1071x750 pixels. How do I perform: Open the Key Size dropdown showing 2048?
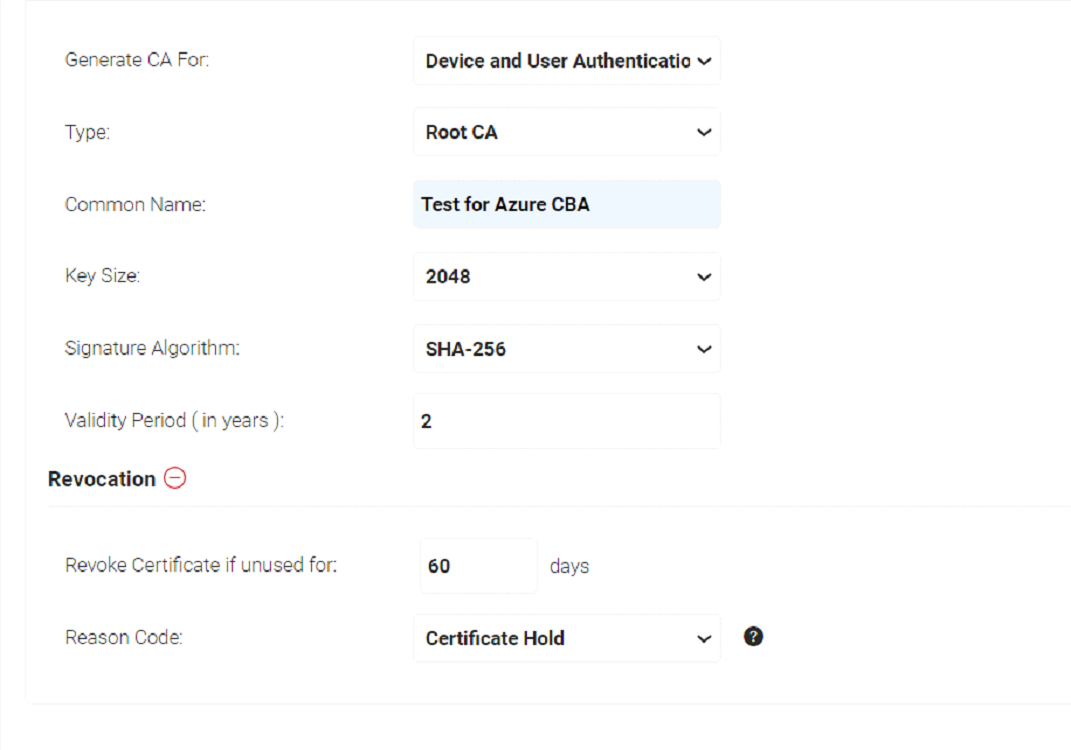click(x=566, y=276)
